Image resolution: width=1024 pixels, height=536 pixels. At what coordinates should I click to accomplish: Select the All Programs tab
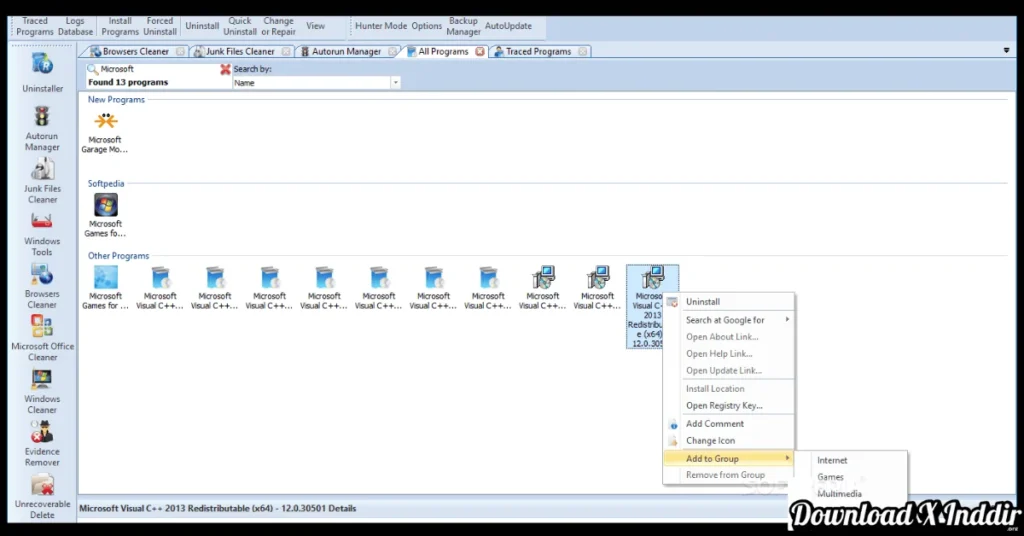[443, 52]
